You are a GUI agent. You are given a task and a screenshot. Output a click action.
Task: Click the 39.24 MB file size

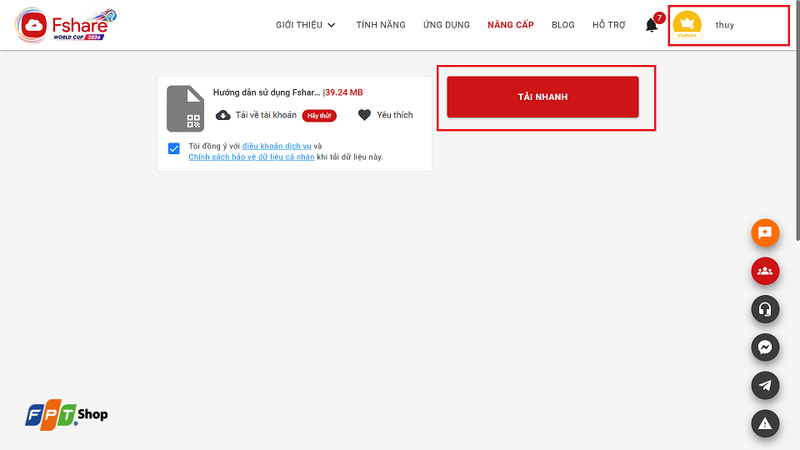coord(344,92)
